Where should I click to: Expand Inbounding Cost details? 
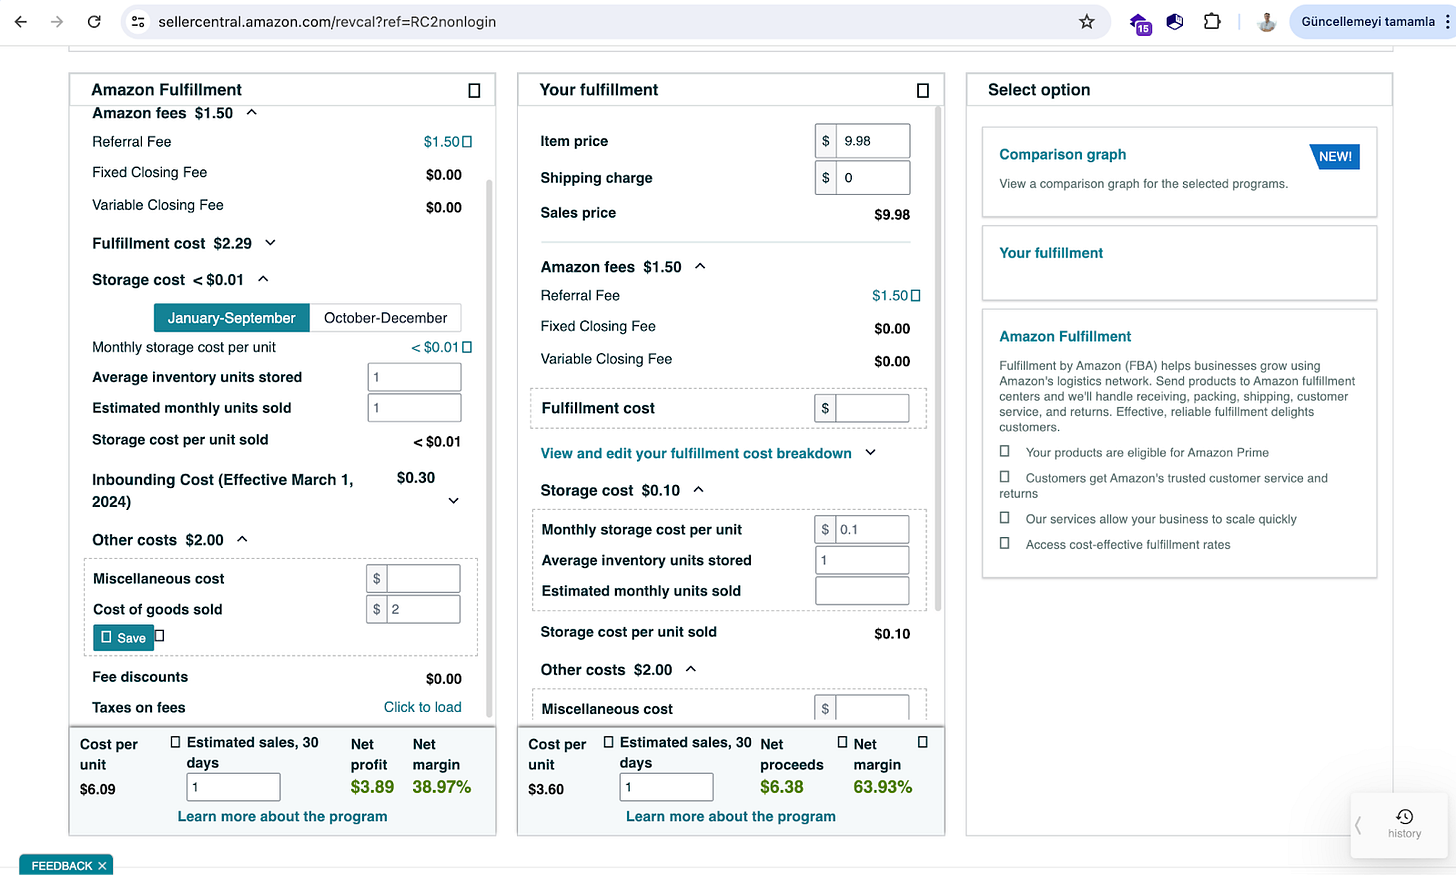point(454,501)
